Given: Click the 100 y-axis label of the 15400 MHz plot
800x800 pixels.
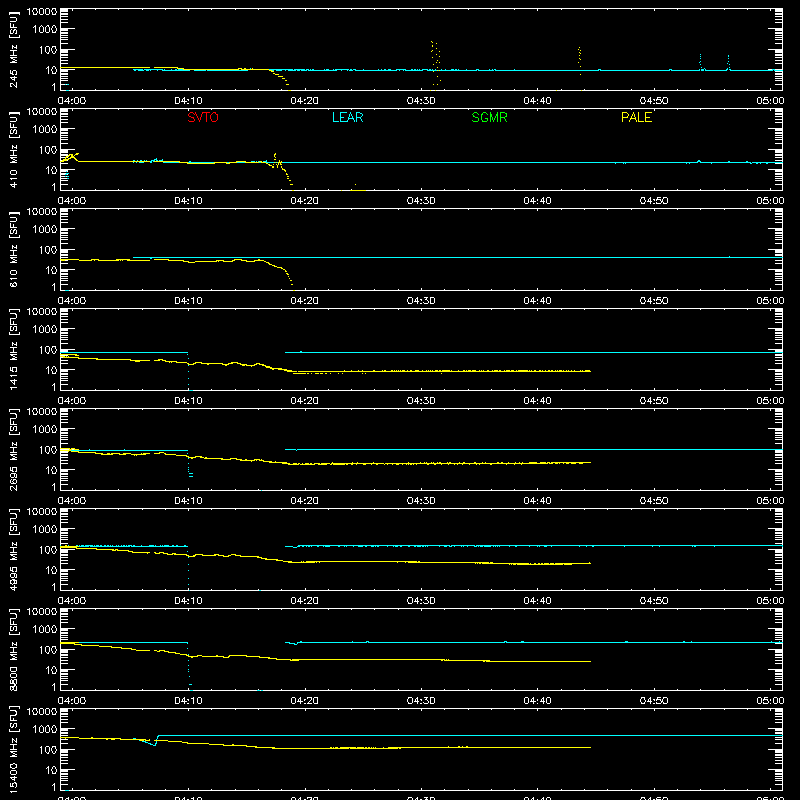Looking at the screenshot, I should pos(49,749).
